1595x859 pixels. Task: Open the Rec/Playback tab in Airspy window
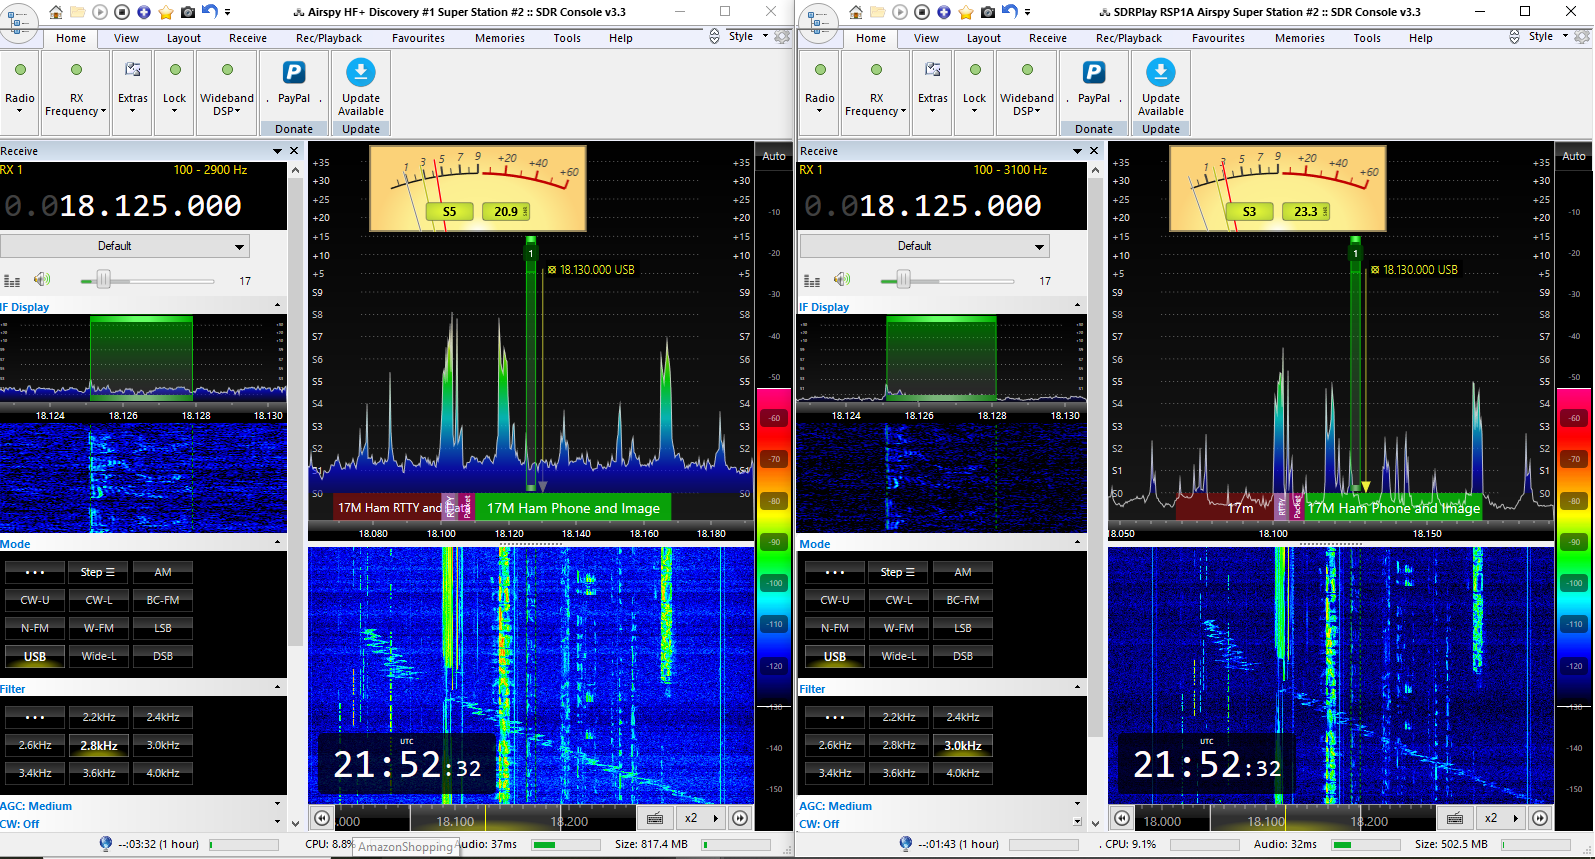pos(329,38)
